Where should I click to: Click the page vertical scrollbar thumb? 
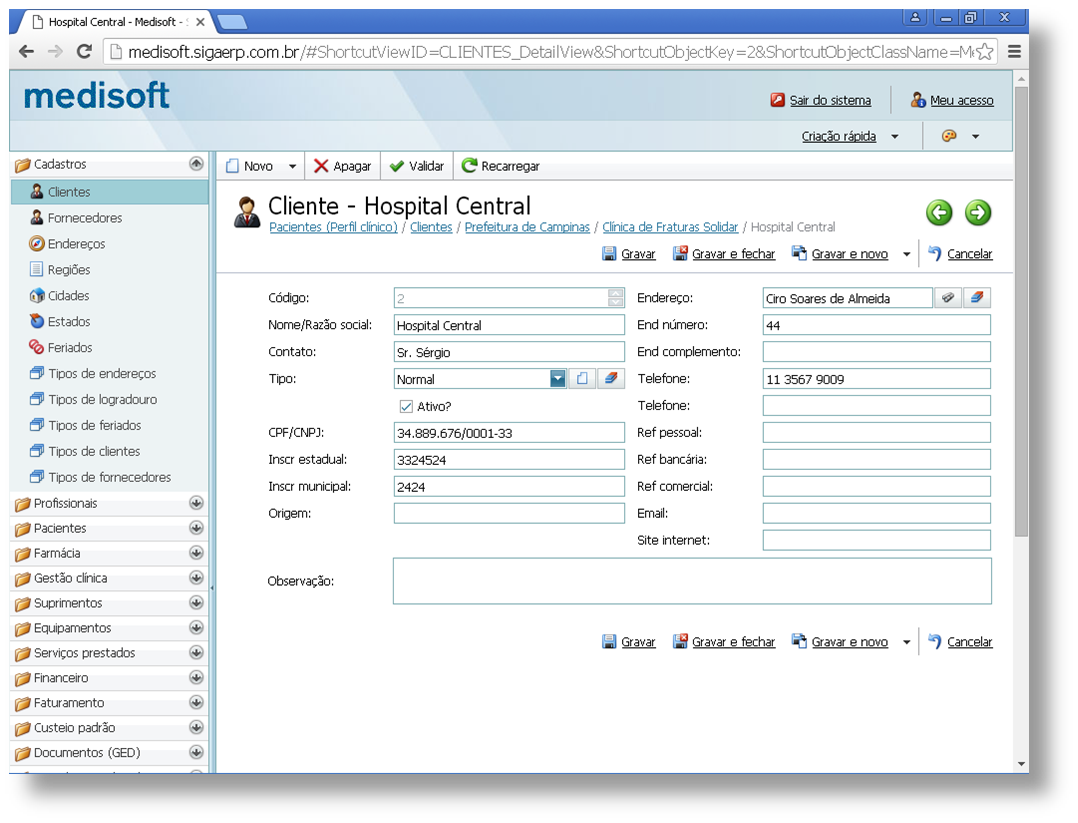click(1021, 311)
